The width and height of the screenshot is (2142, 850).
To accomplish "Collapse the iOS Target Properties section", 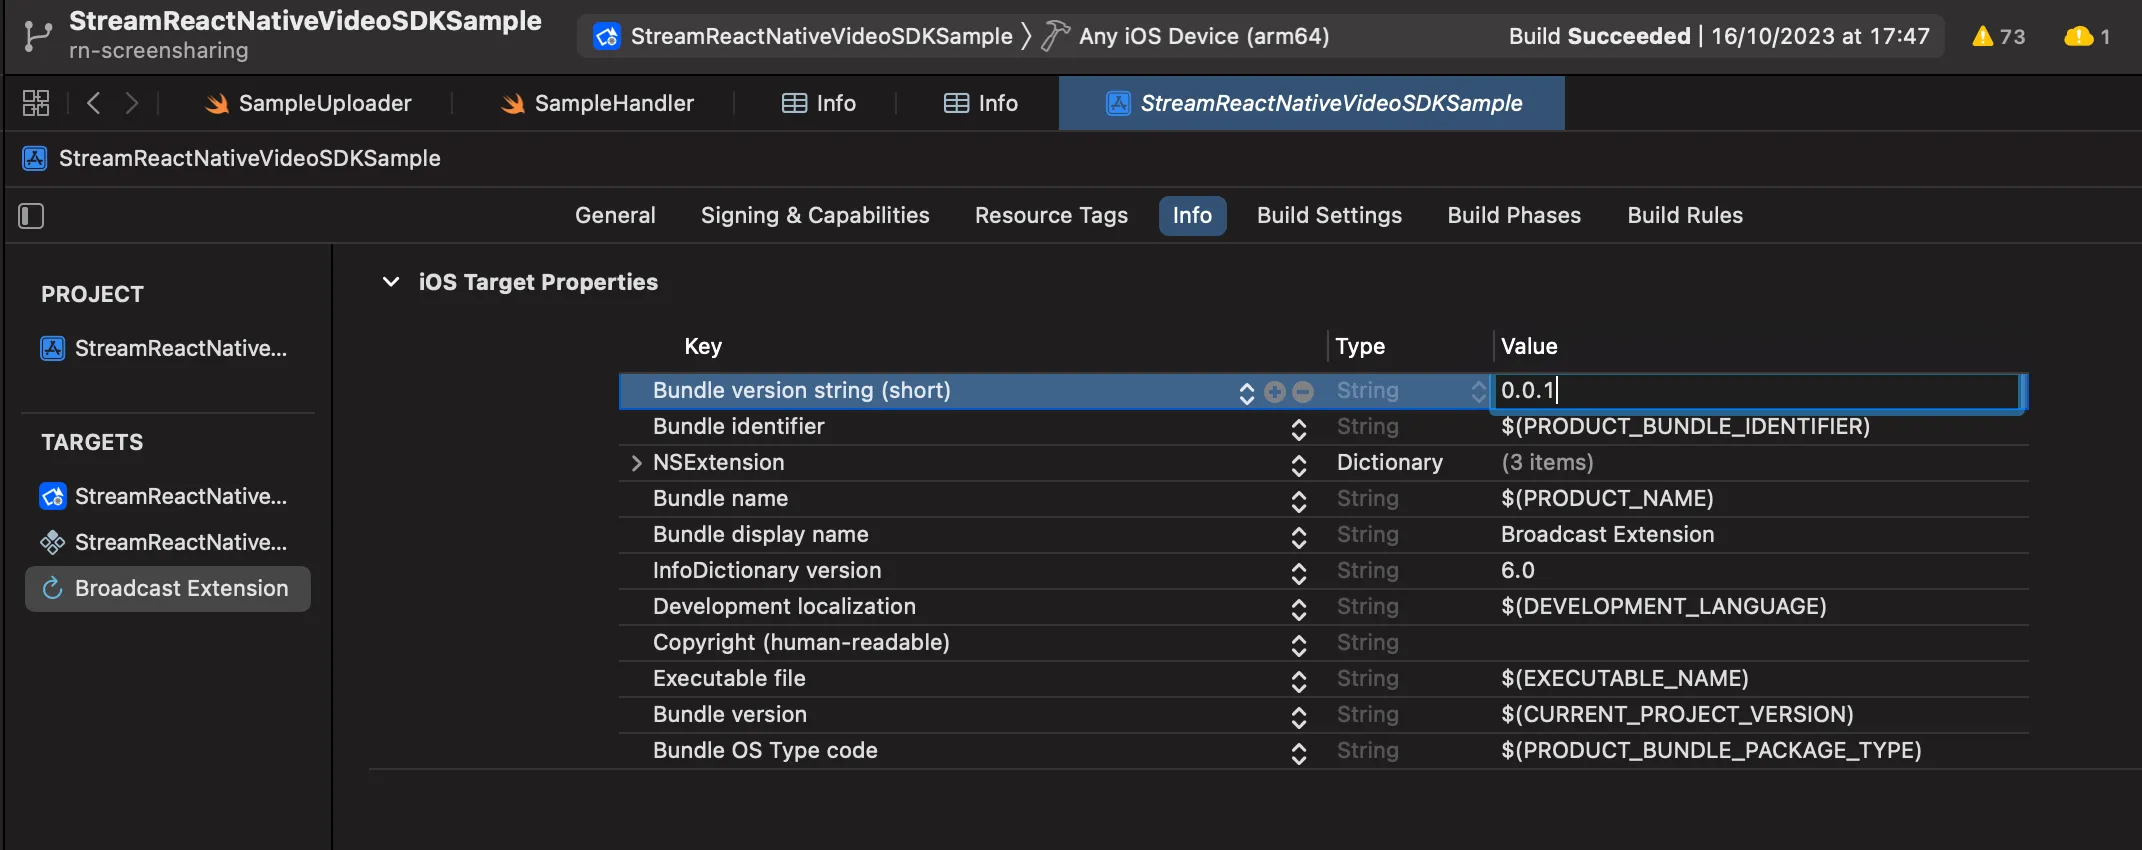I will click(x=391, y=282).
